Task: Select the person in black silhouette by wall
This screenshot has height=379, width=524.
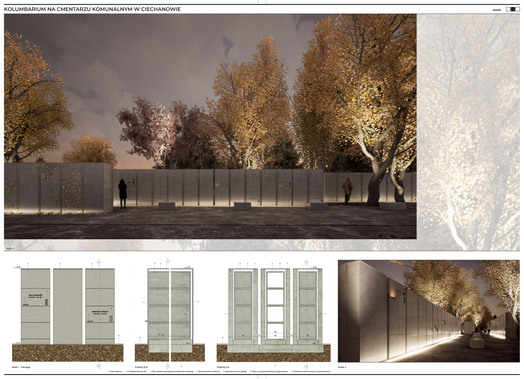Action: pyautogui.click(x=123, y=194)
